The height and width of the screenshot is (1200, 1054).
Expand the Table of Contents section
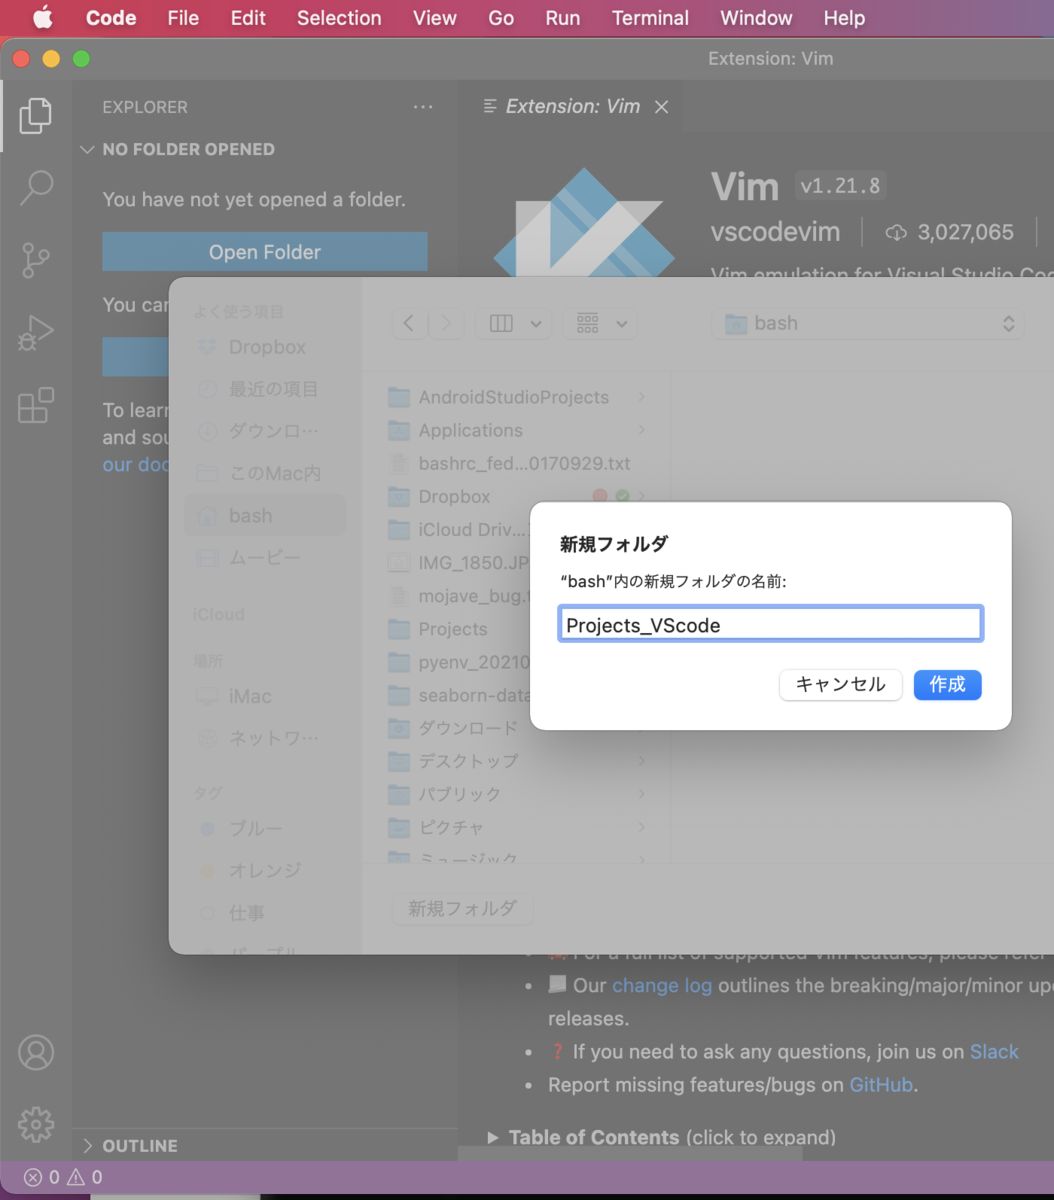click(594, 1137)
